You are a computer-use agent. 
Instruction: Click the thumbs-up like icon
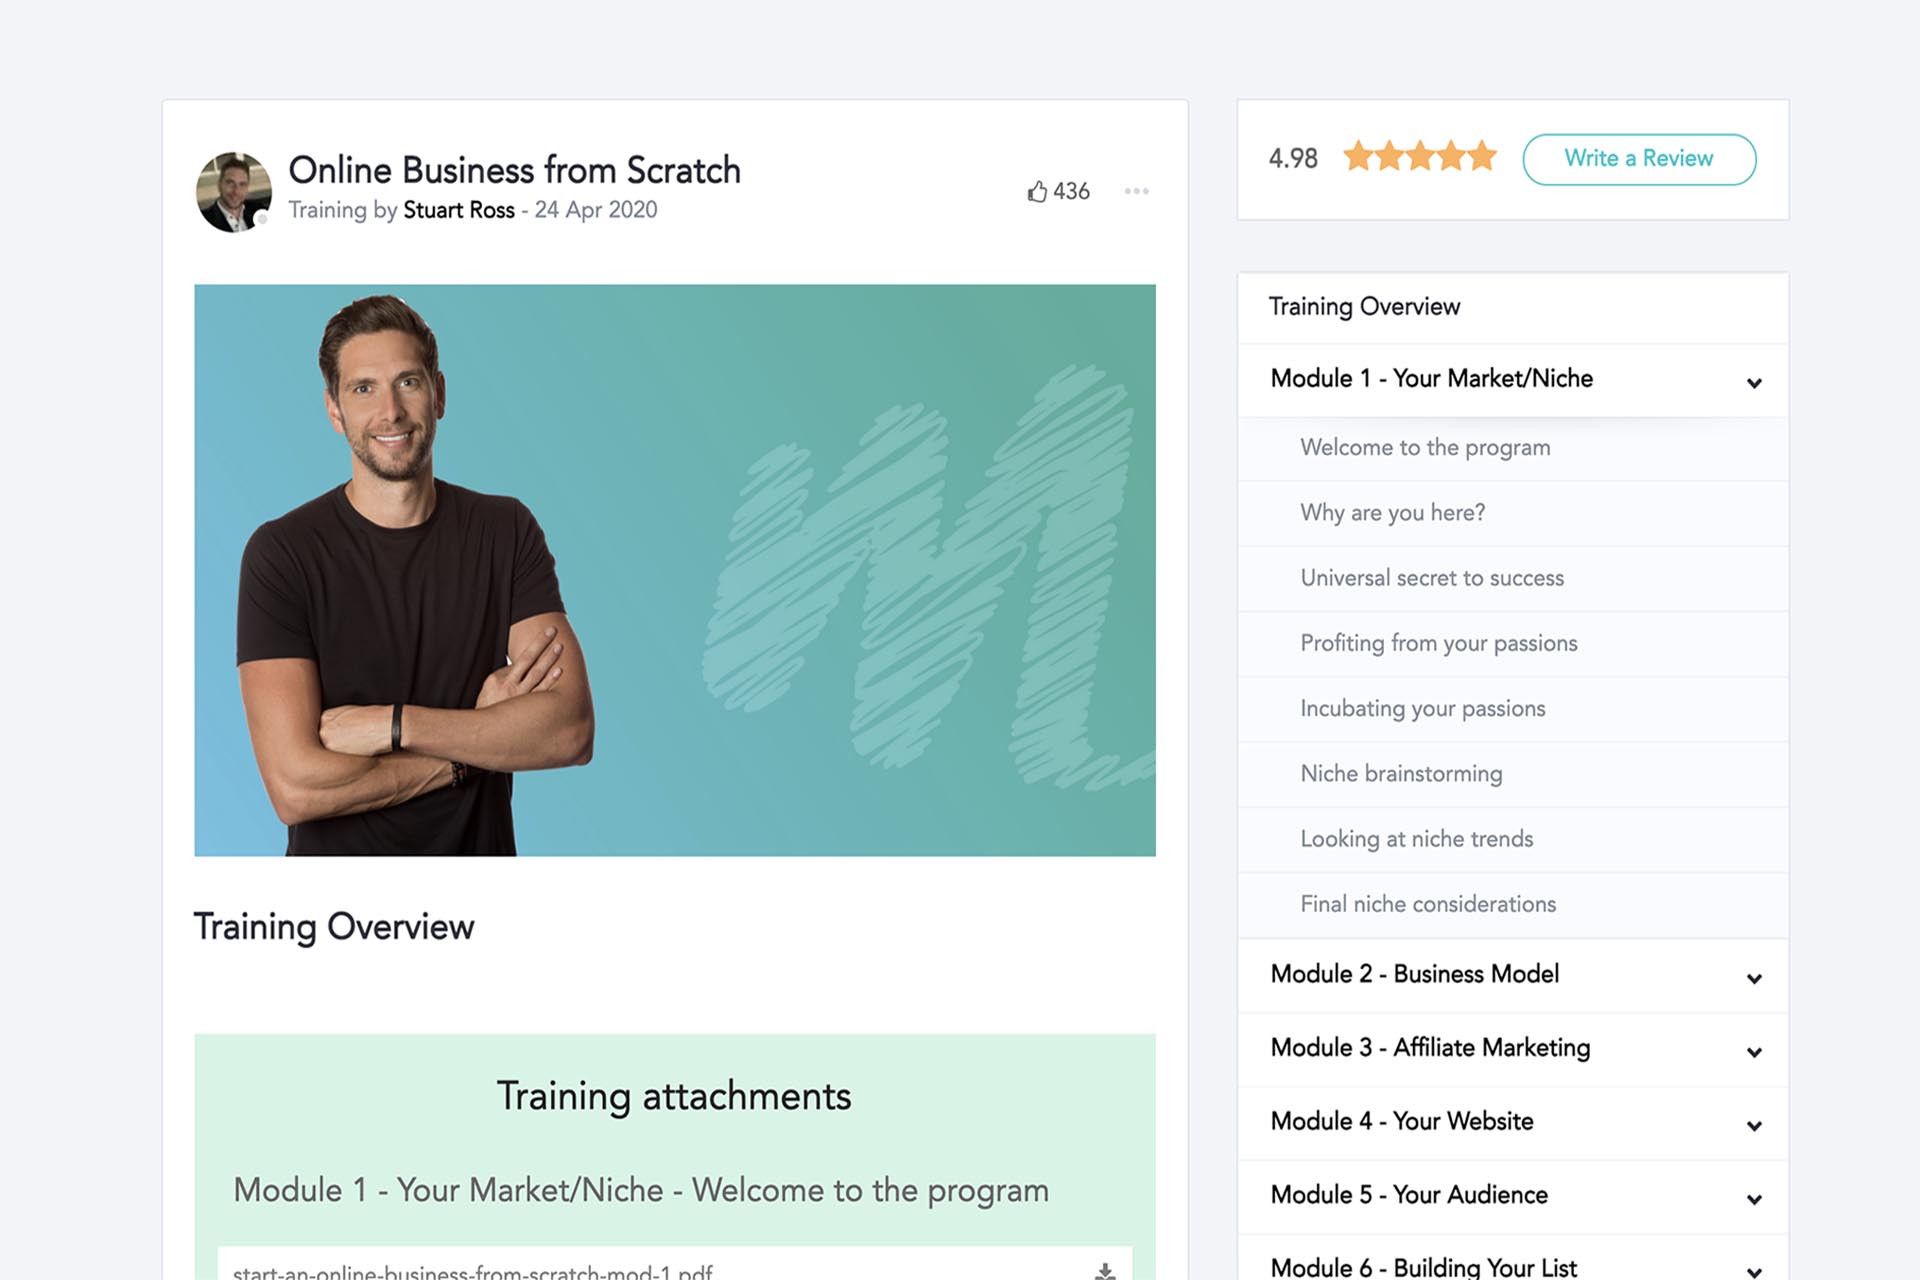[1037, 191]
